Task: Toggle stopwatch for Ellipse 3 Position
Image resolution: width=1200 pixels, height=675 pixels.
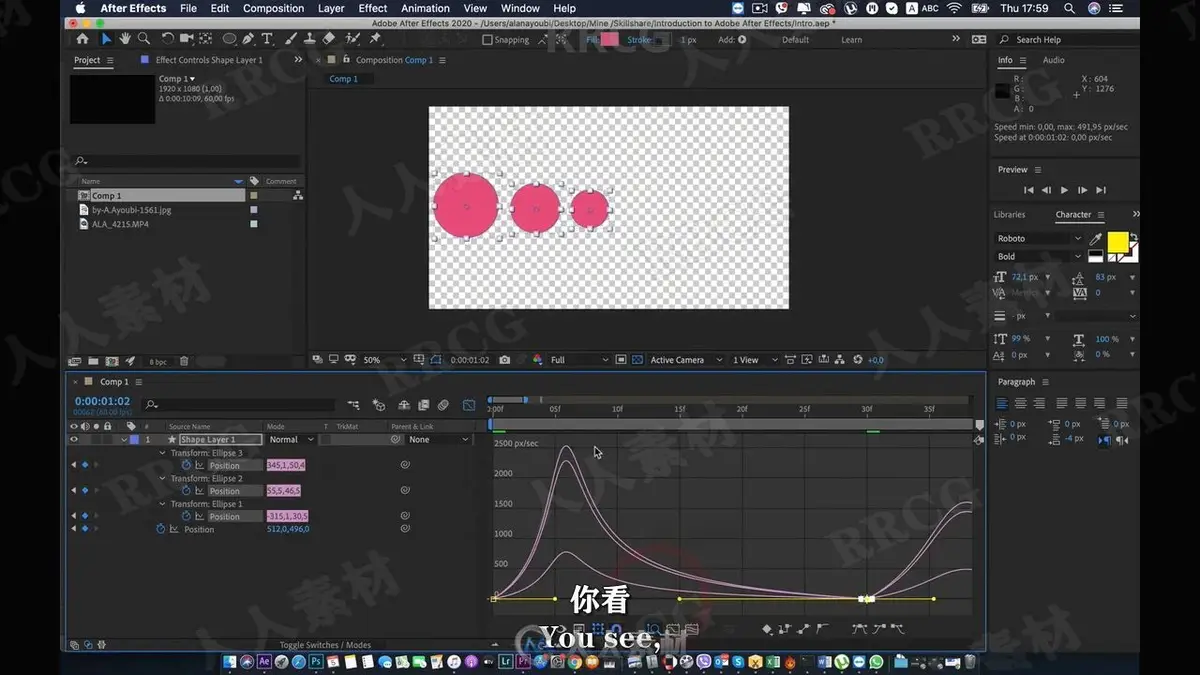Action: click(x=186, y=465)
